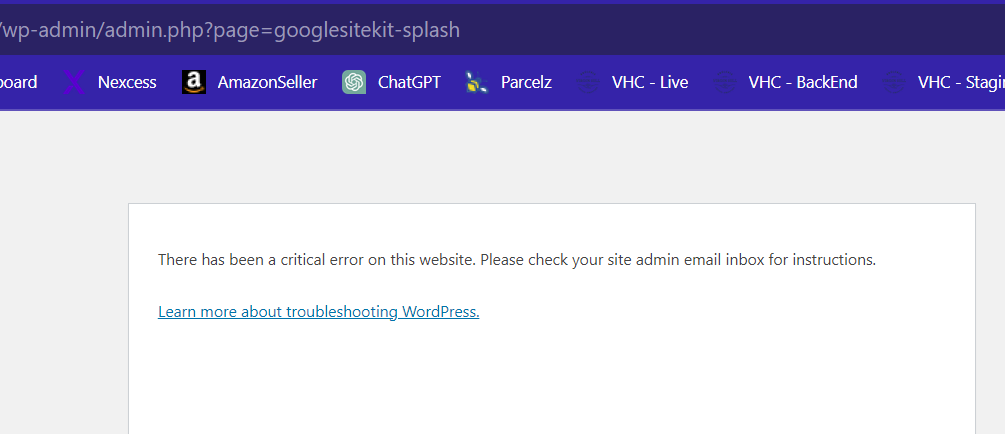This screenshot has width=1005, height=434.
Task: Click the empty white area below the troubleshooting link
Action: 551,378
